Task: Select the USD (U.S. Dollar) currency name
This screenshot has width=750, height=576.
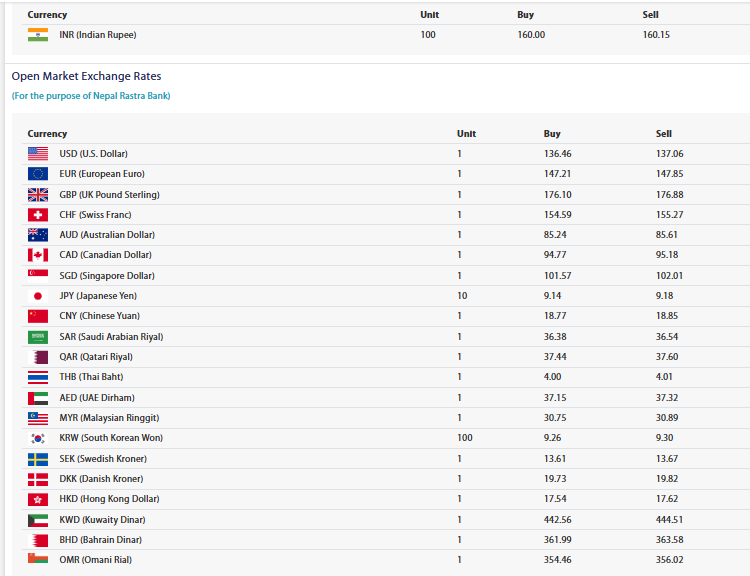Action: (x=94, y=154)
